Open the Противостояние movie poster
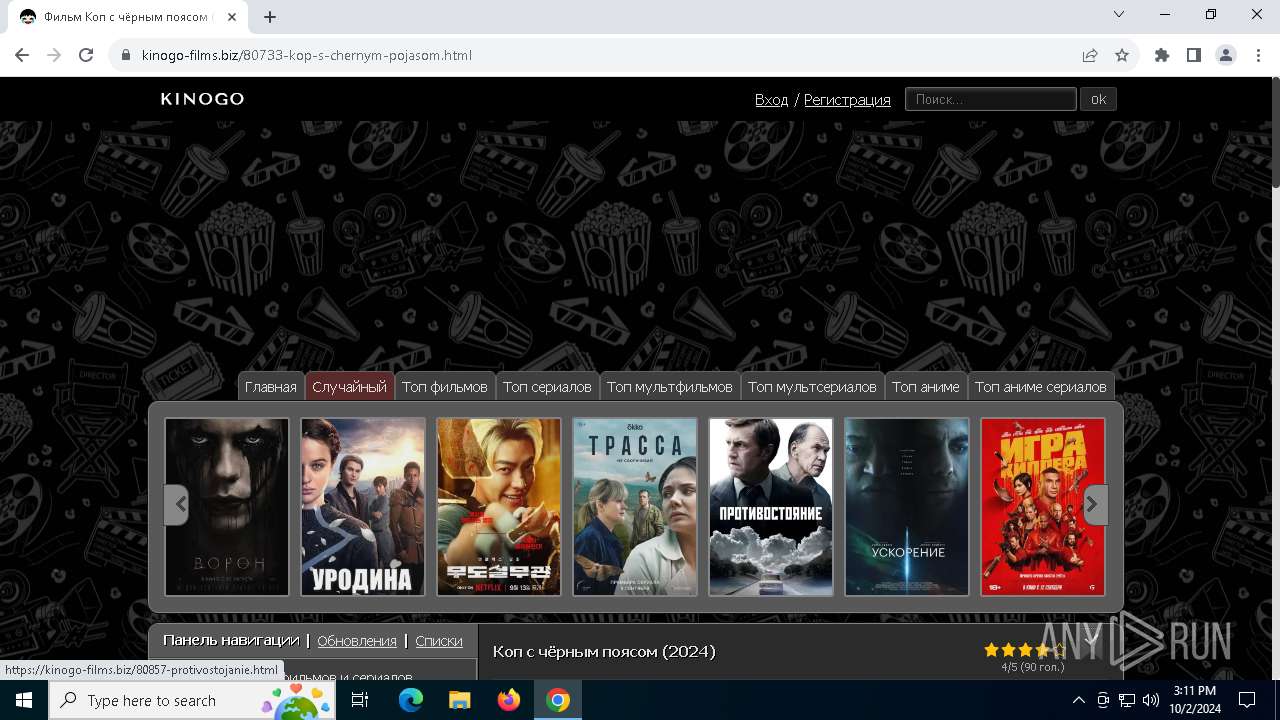 point(771,507)
